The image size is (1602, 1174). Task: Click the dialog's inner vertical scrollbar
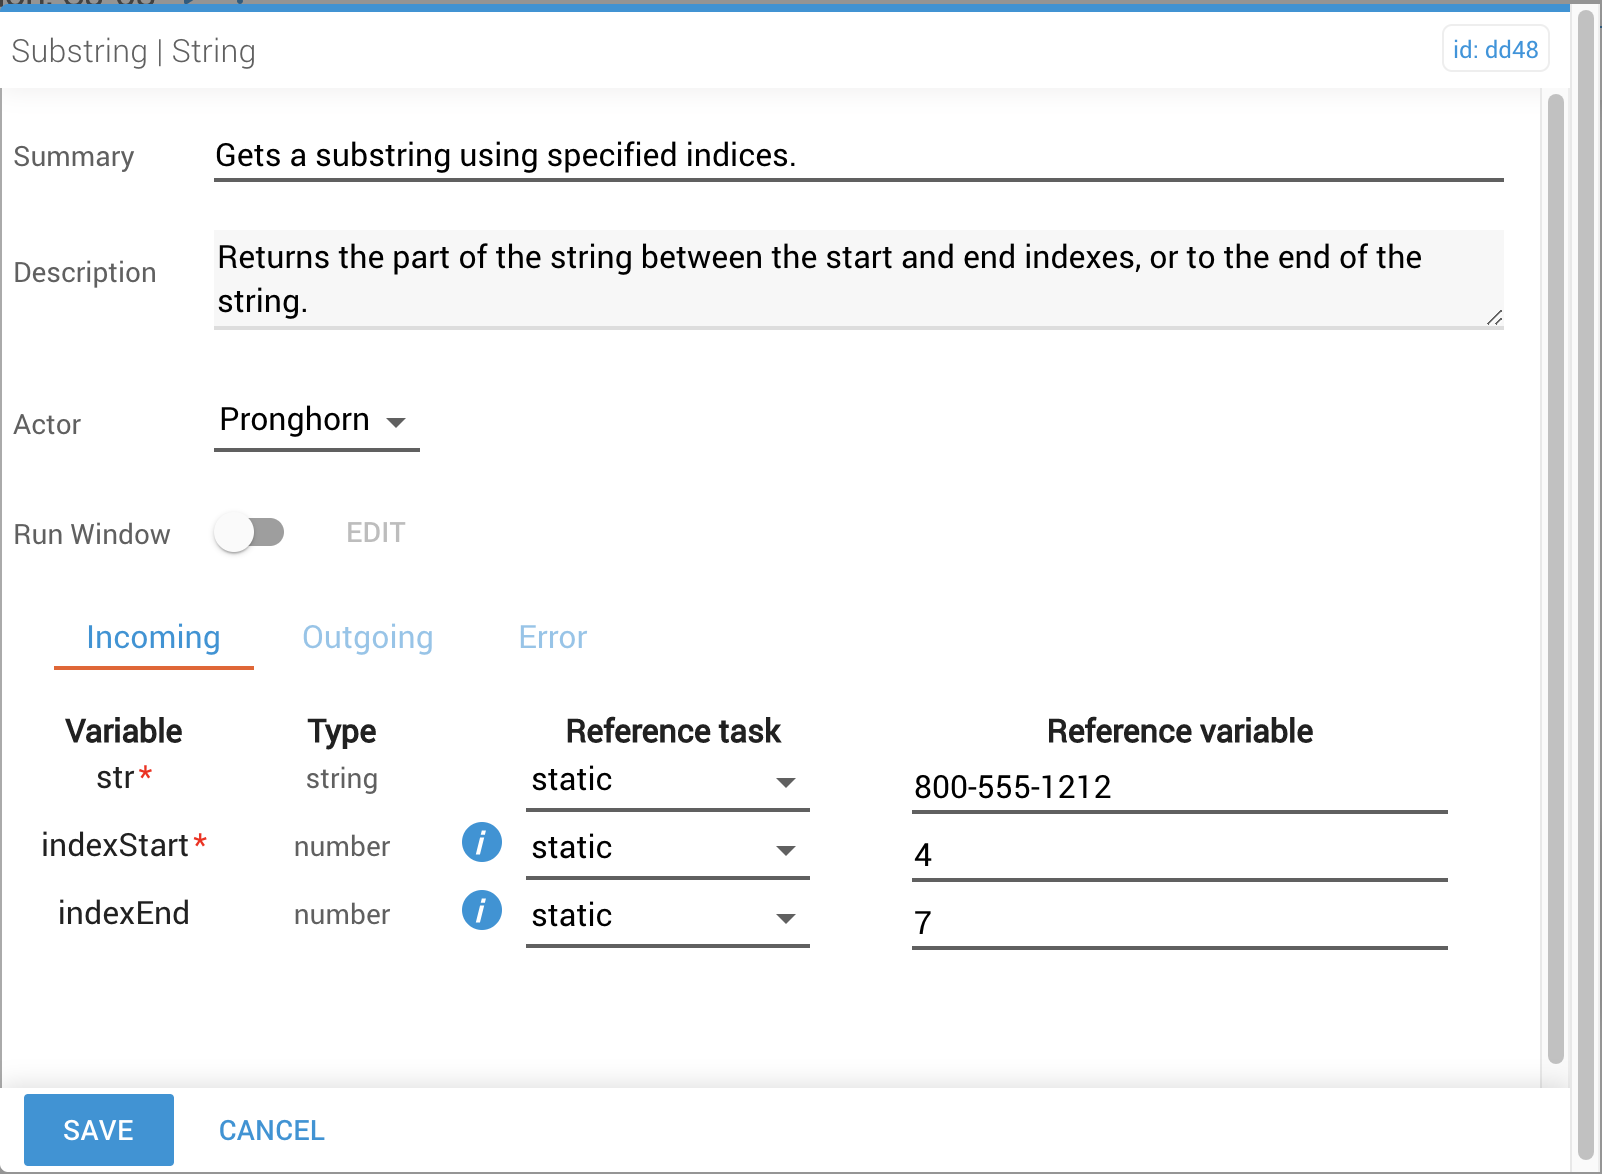(x=1555, y=579)
